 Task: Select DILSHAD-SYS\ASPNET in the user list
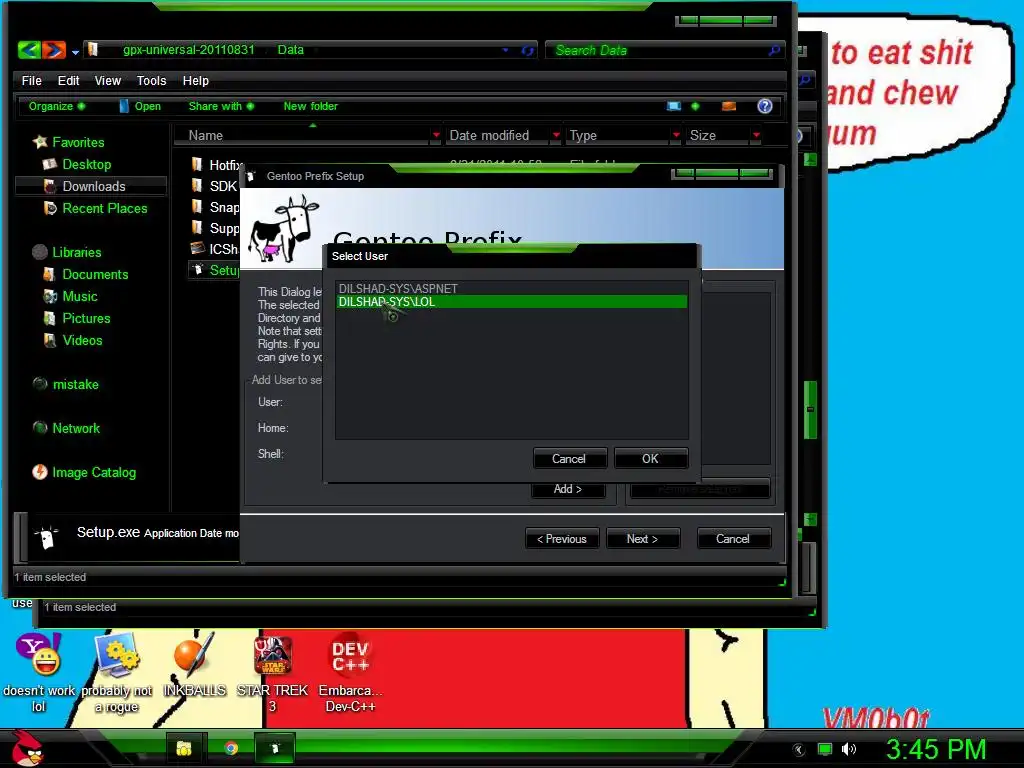[x=511, y=289]
